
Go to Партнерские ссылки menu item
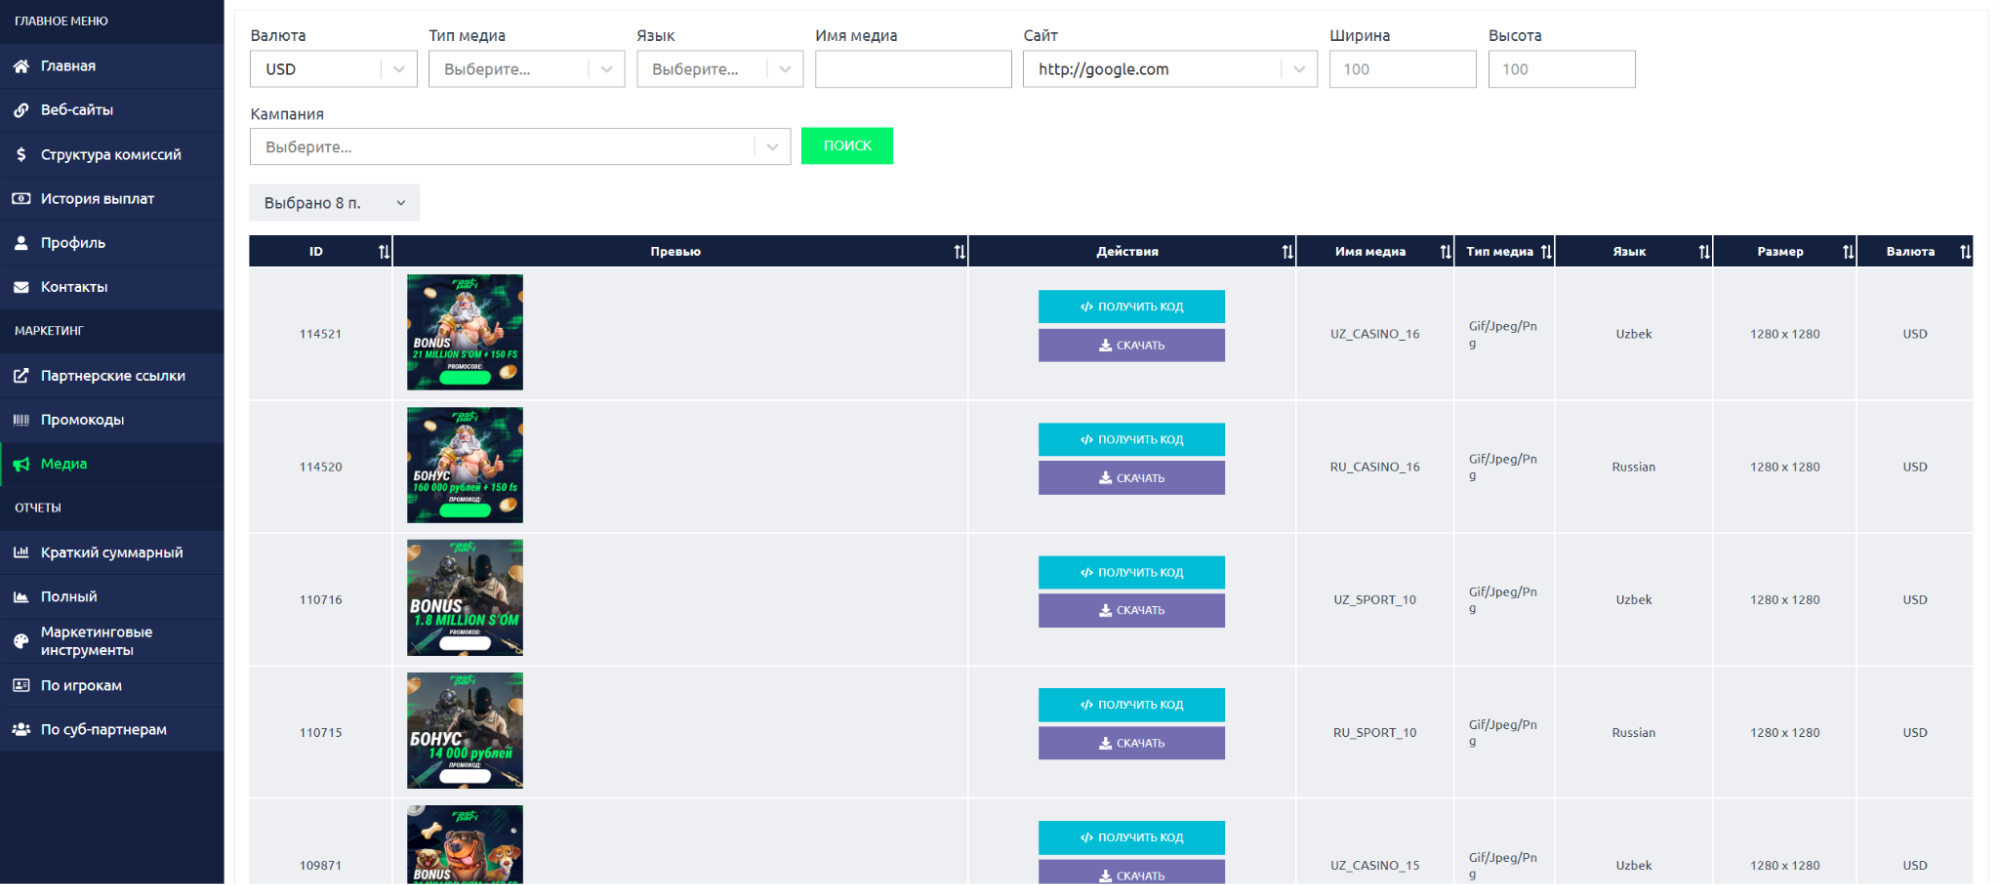[x=112, y=376]
